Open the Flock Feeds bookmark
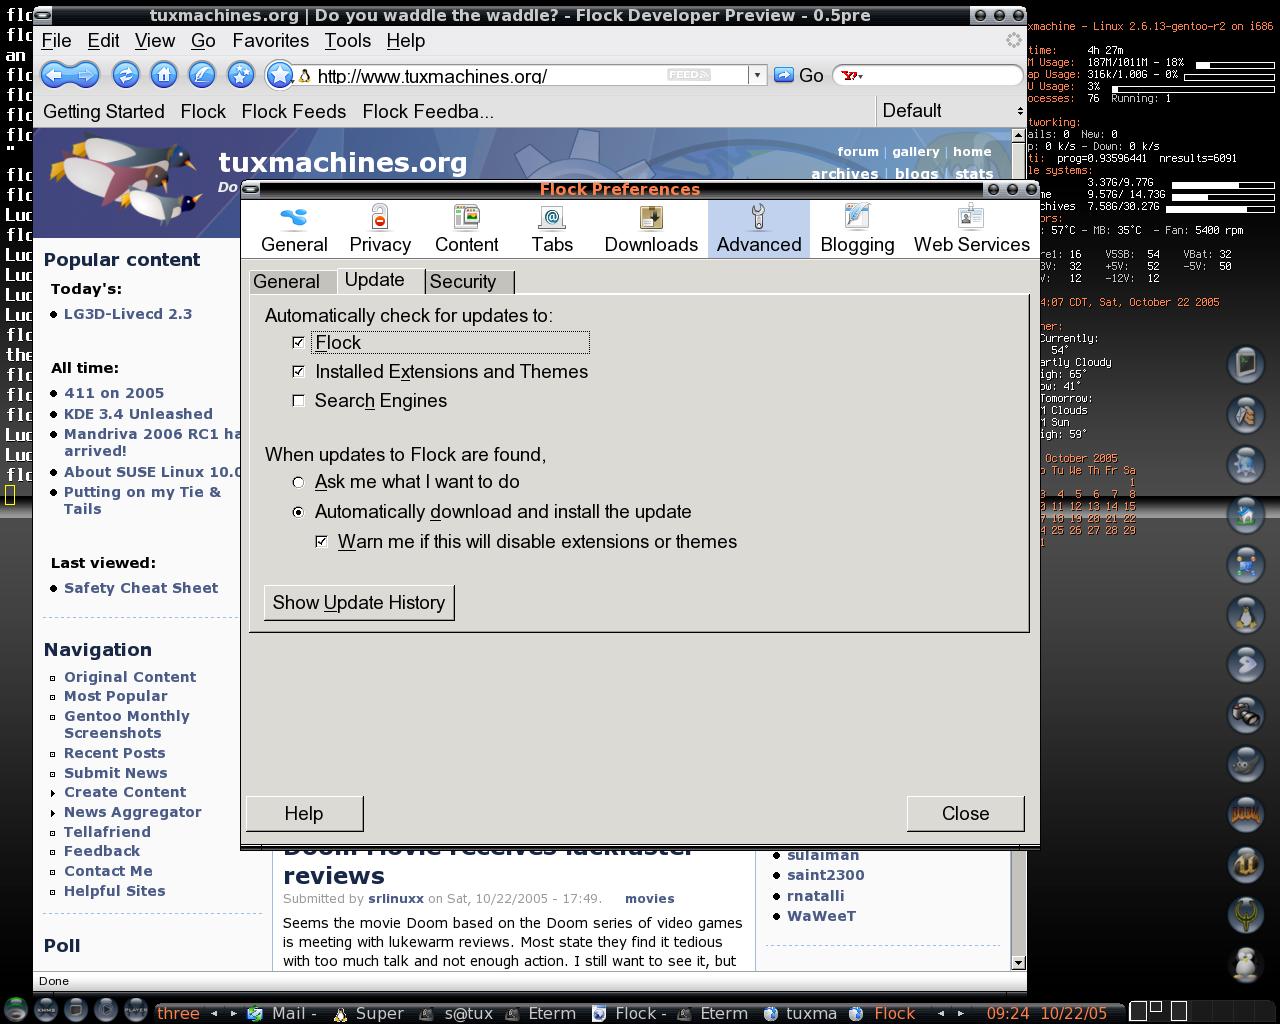This screenshot has width=1280, height=1024. coord(294,112)
